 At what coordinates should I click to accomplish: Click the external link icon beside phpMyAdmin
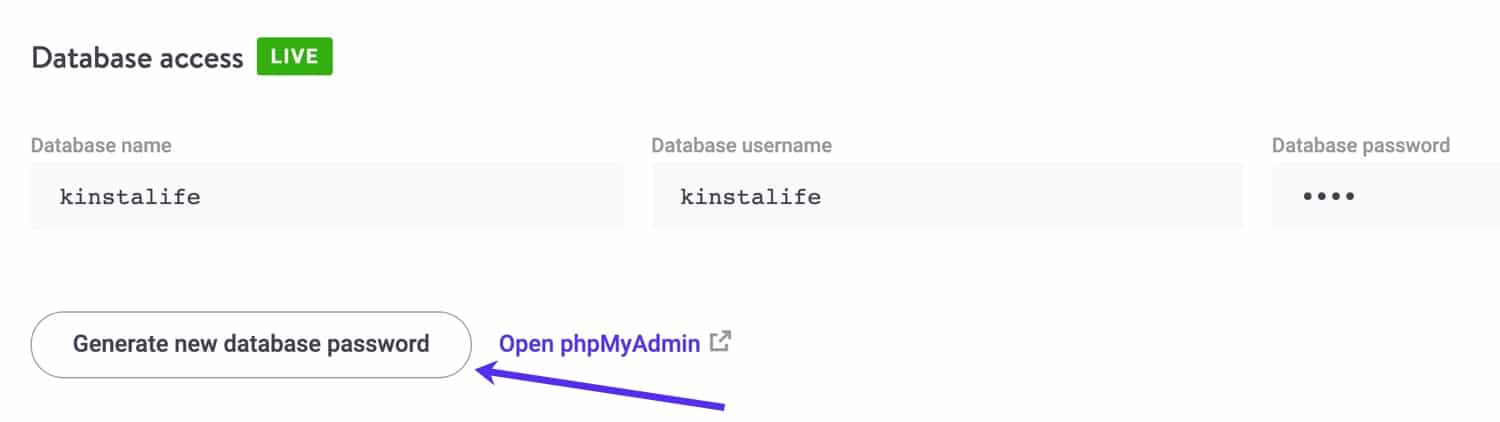719,342
